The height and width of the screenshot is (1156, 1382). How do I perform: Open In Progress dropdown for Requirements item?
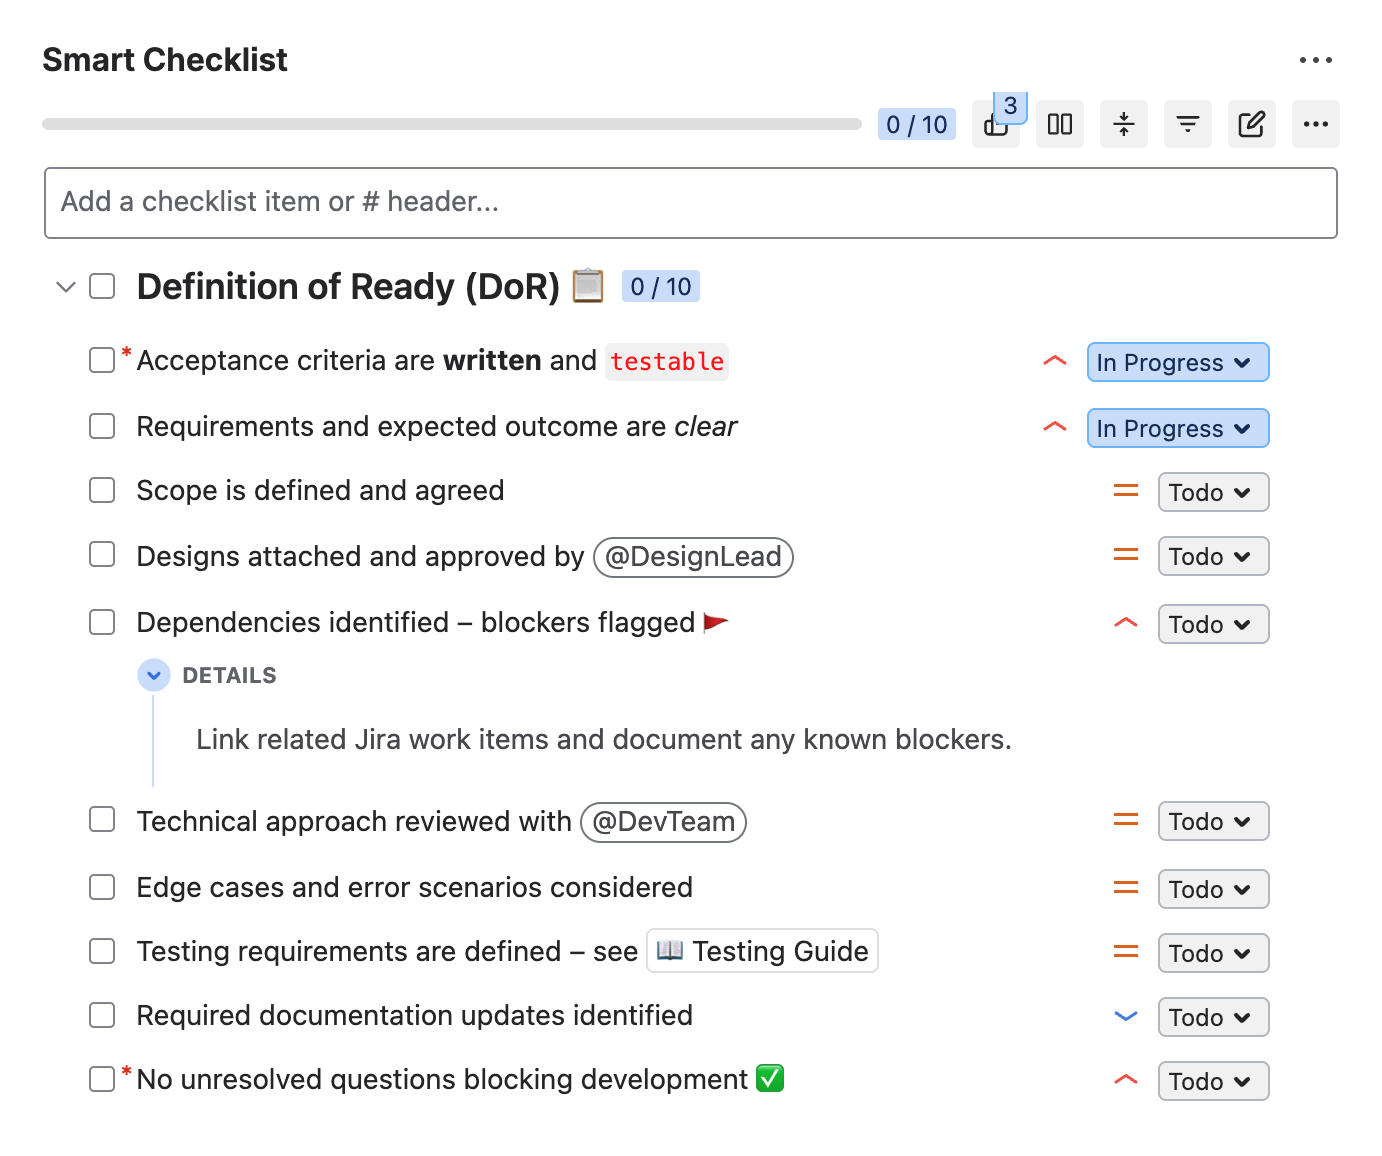click(x=1178, y=428)
